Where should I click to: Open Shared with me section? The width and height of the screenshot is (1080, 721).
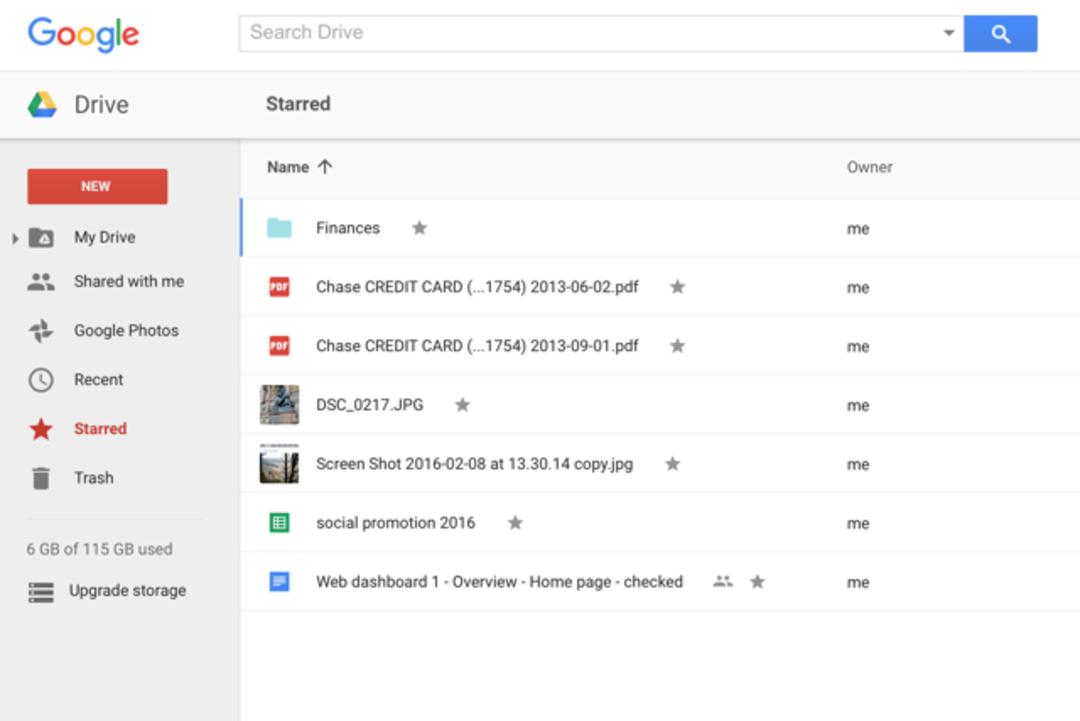(x=129, y=282)
